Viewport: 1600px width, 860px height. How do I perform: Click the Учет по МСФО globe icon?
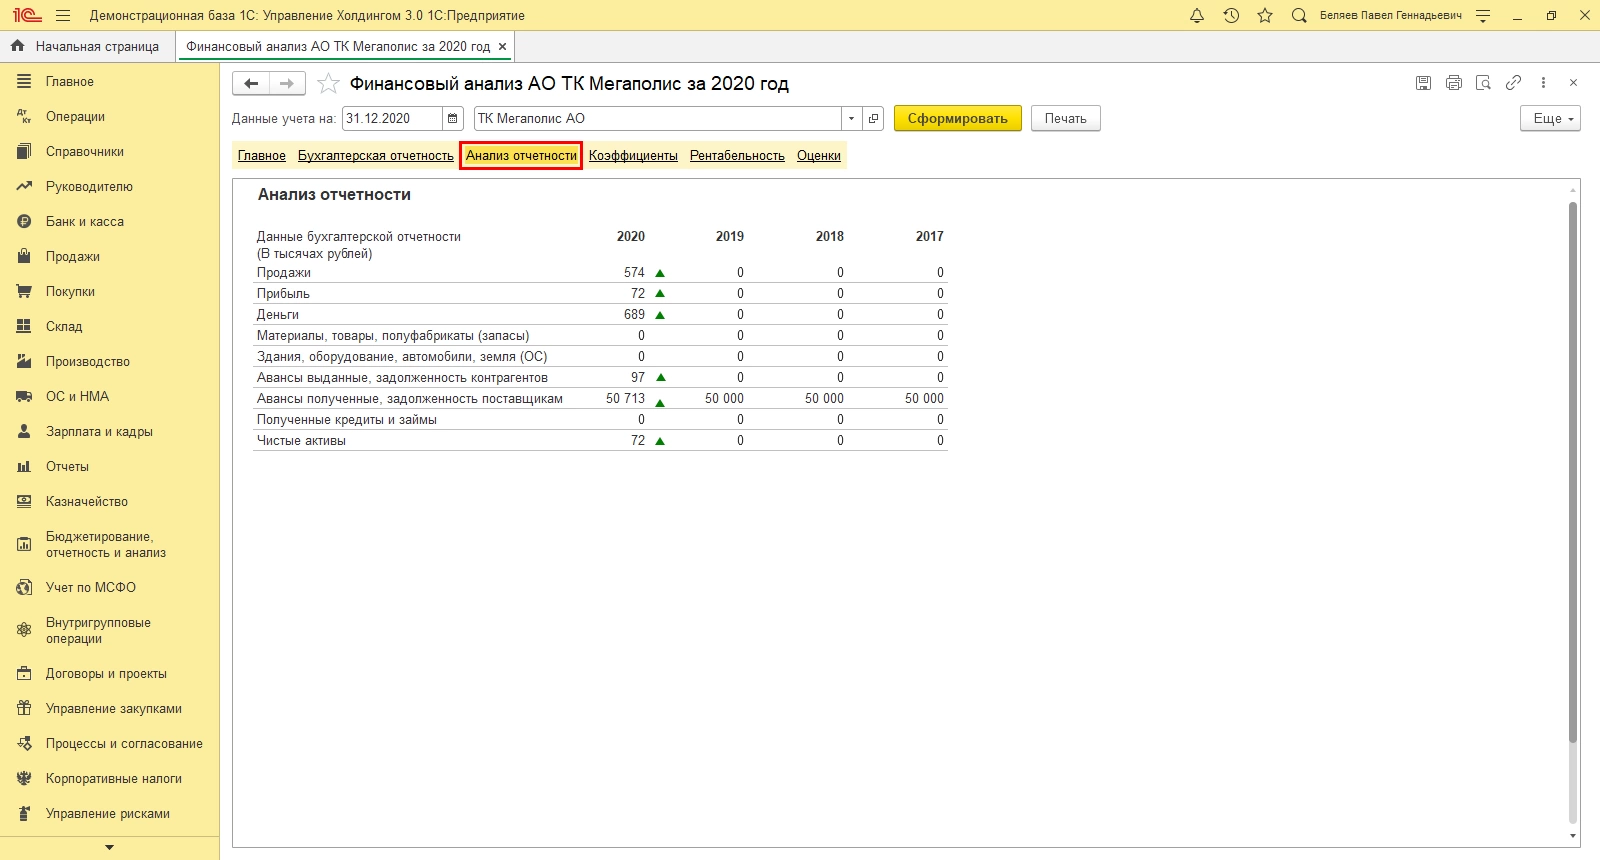pyautogui.click(x=24, y=588)
